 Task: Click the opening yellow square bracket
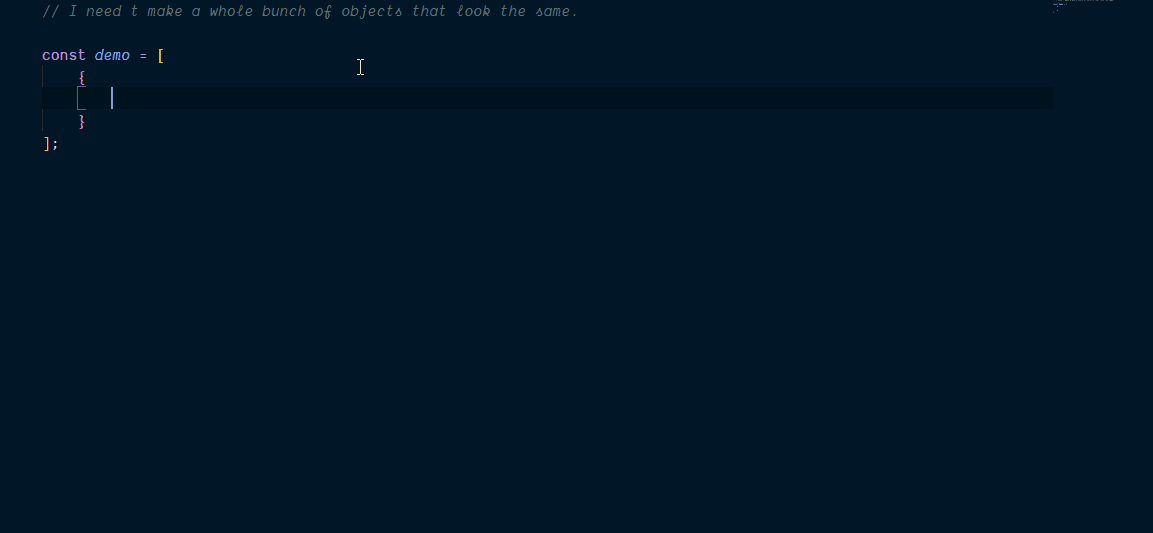161,56
